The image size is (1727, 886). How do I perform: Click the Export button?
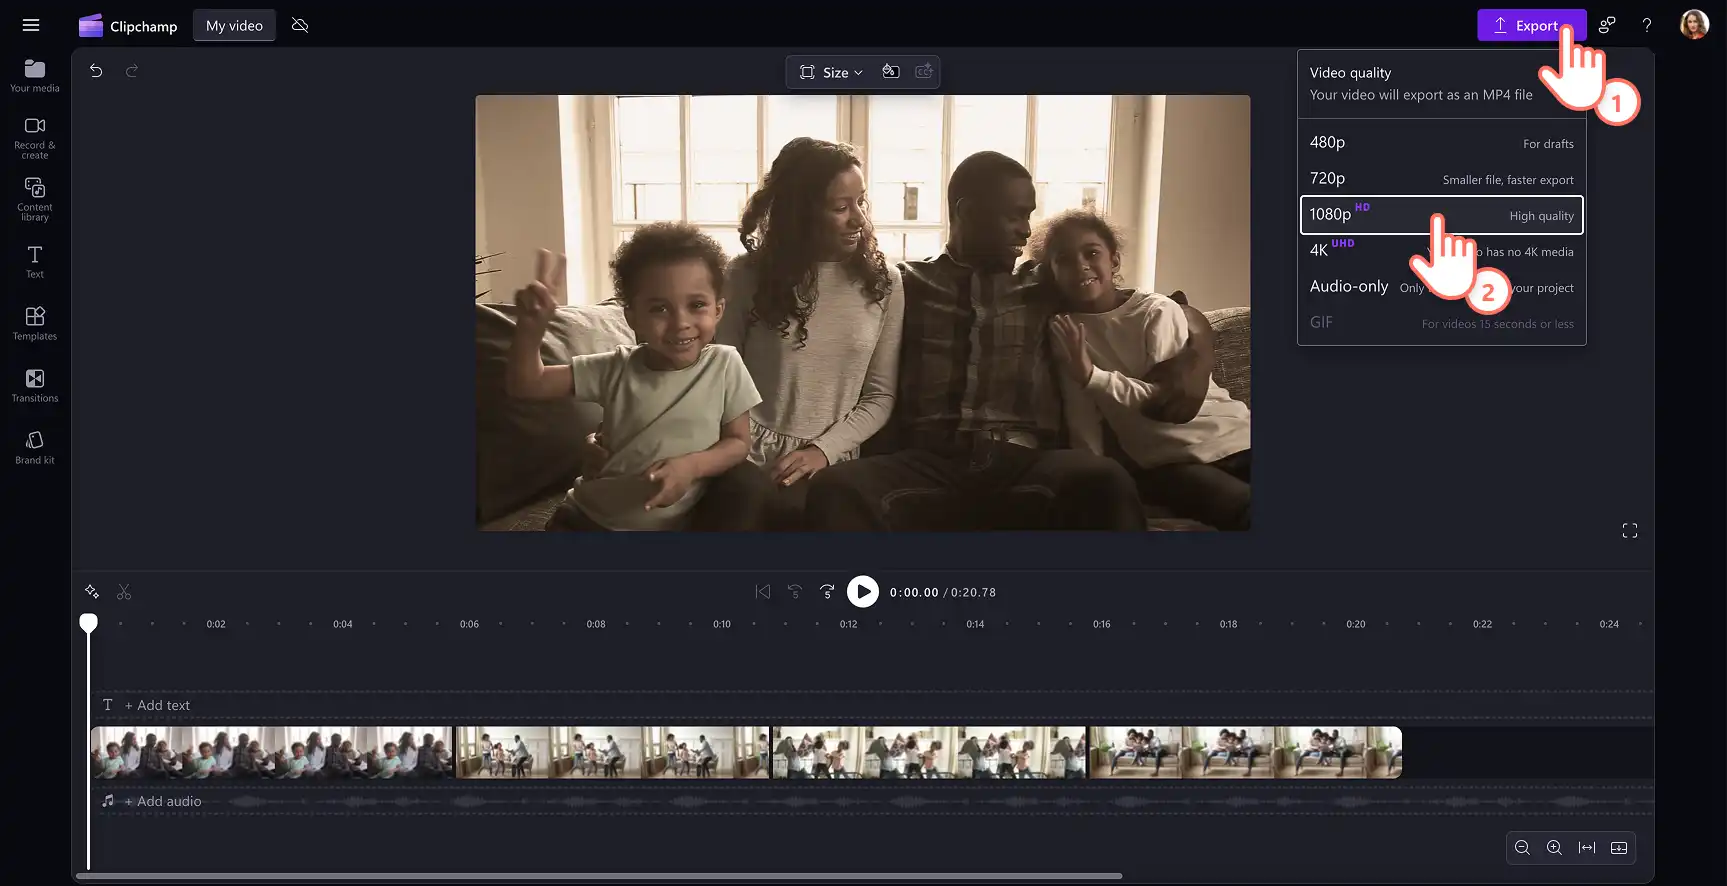[1531, 26]
